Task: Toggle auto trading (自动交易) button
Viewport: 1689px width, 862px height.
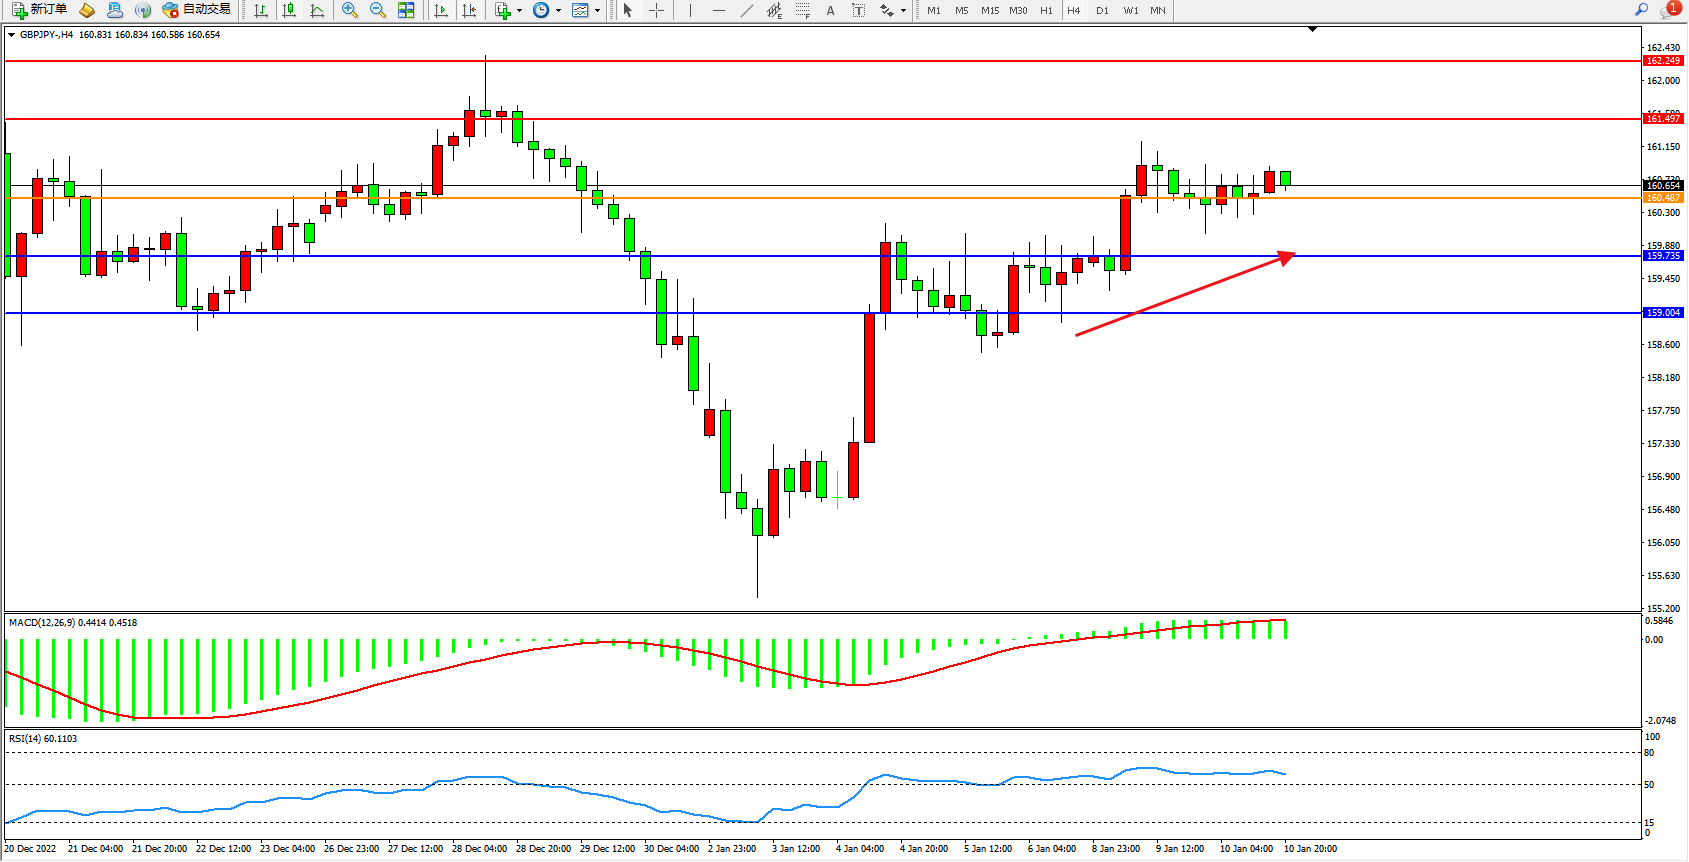Action: tap(197, 10)
